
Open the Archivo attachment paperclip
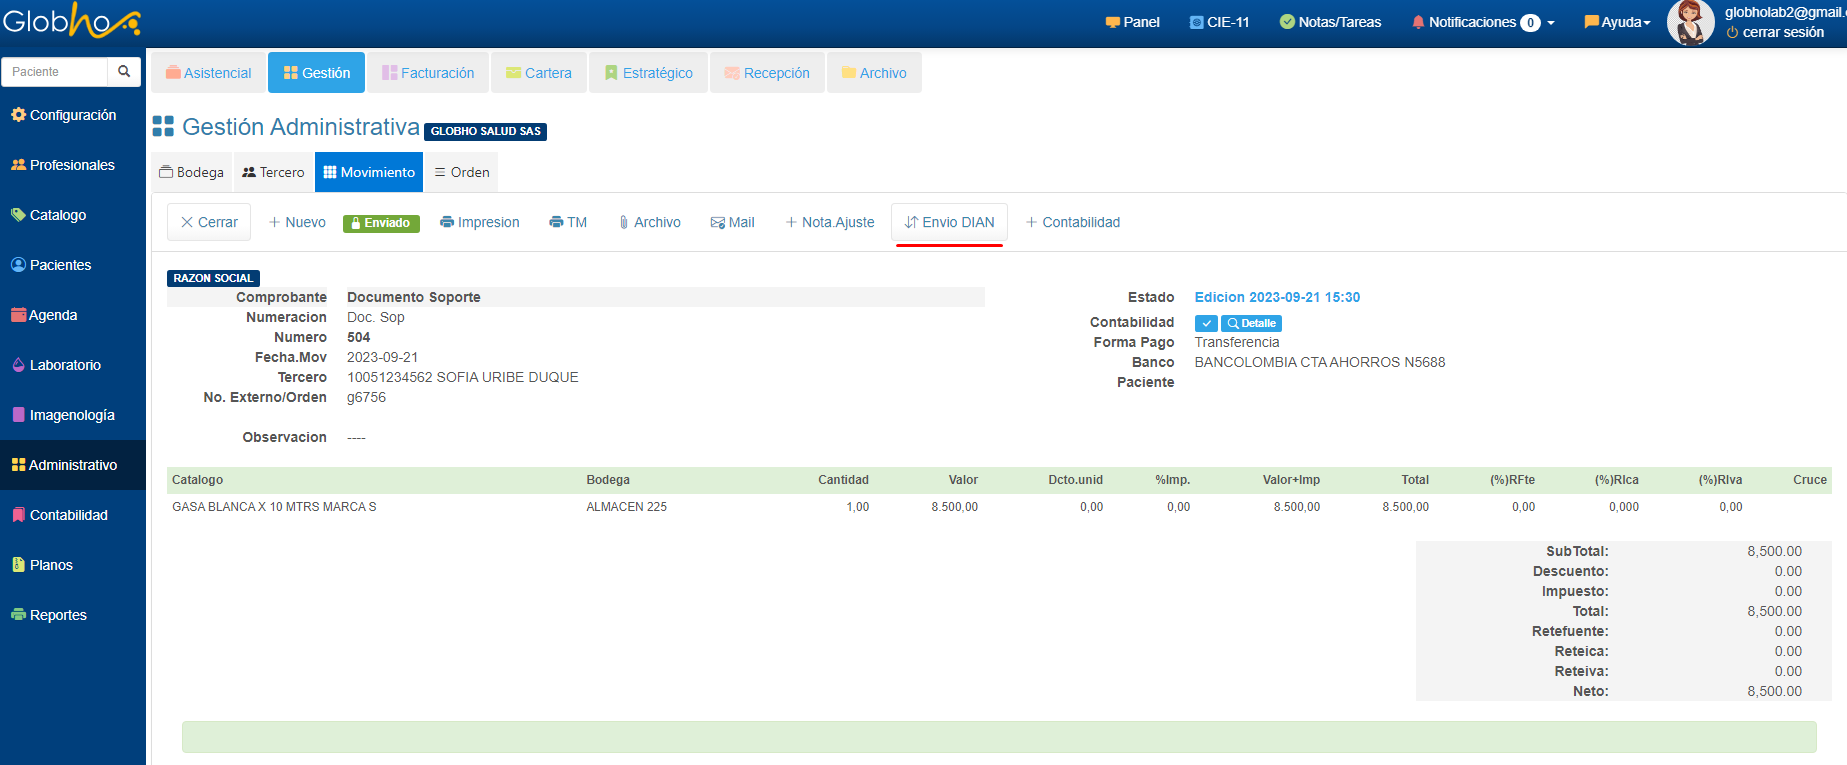coord(649,222)
